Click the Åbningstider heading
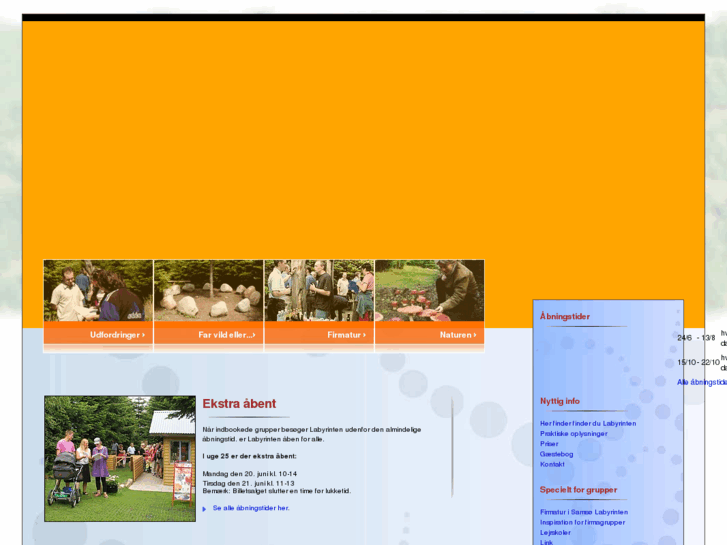The image size is (727, 545). pyautogui.click(x=565, y=316)
